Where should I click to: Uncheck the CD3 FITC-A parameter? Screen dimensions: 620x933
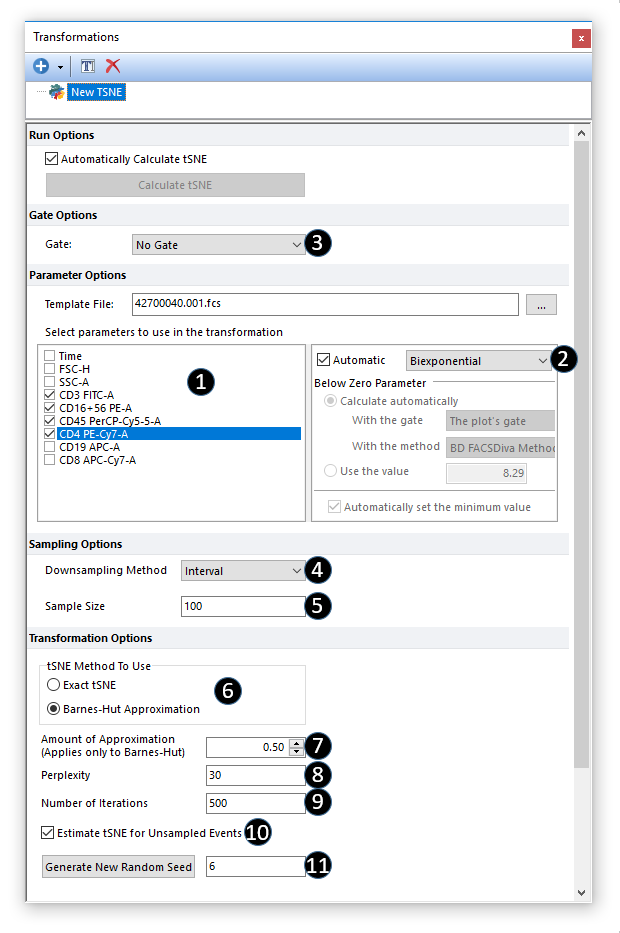tap(50, 395)
